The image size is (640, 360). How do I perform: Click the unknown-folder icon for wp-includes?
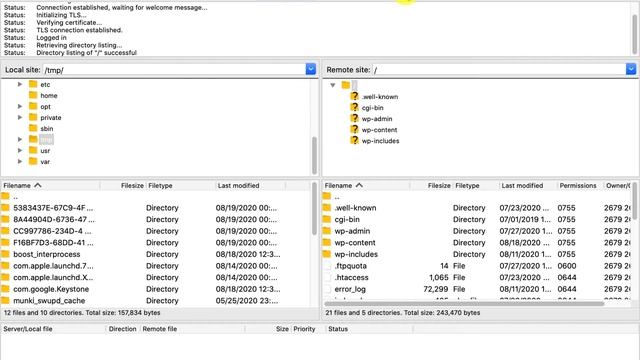click(x=354, y=140)
